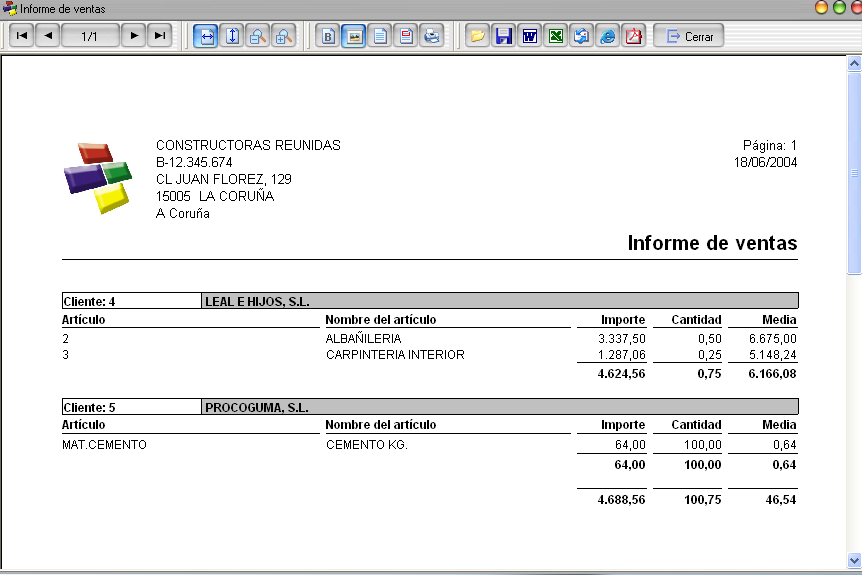Save the report with floppy disk icon
The height and width of the screenshot is (575, 862).
pos(504,36)
